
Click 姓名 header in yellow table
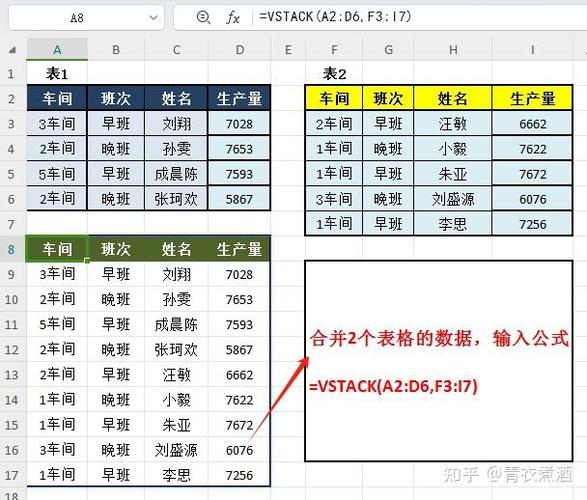(x=453, y=98)
